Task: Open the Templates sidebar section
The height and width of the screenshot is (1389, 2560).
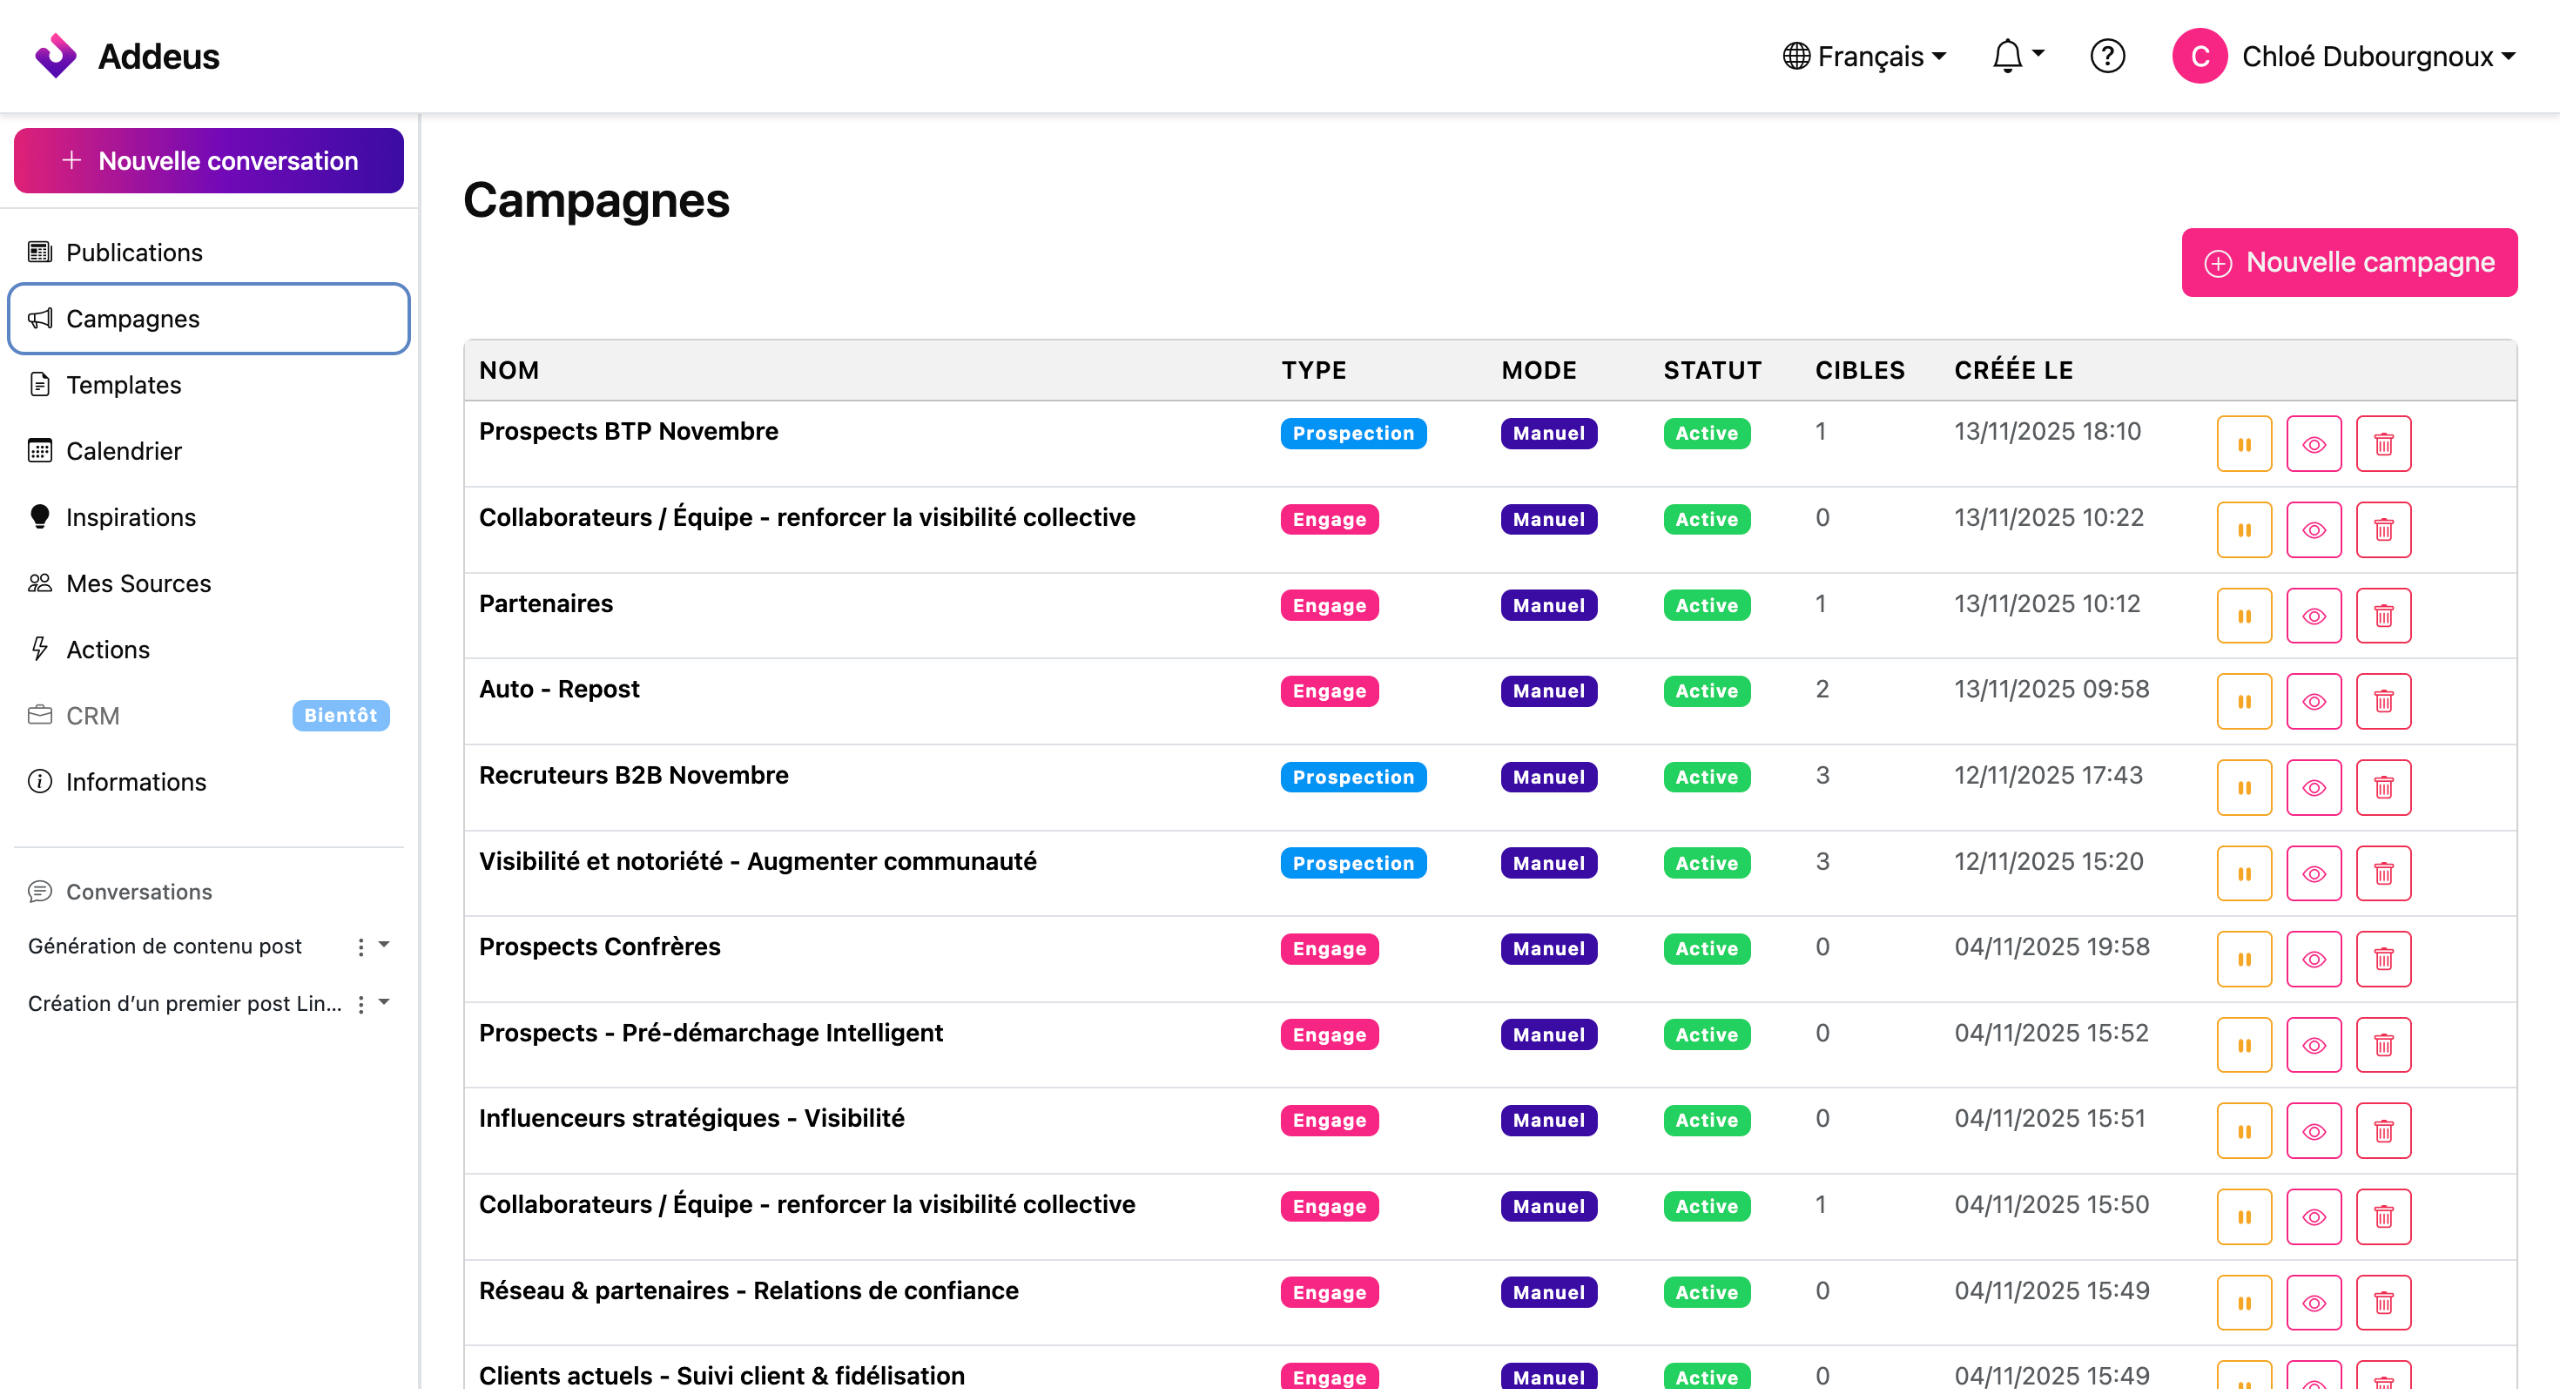Action: click(x=124, y=385)
